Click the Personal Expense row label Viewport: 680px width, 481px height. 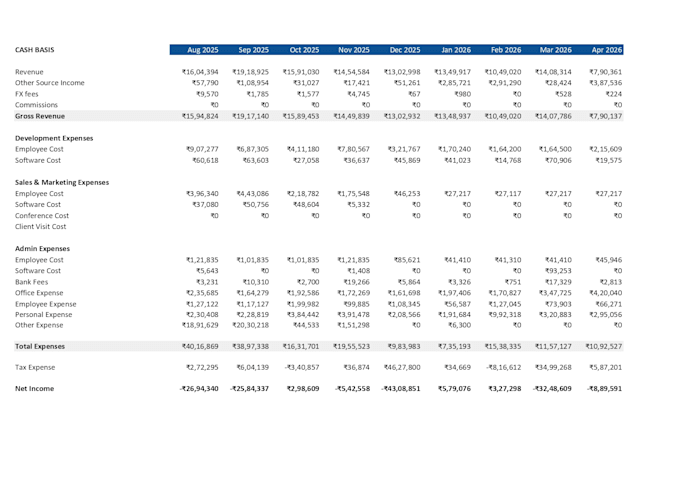pos(43,314)
